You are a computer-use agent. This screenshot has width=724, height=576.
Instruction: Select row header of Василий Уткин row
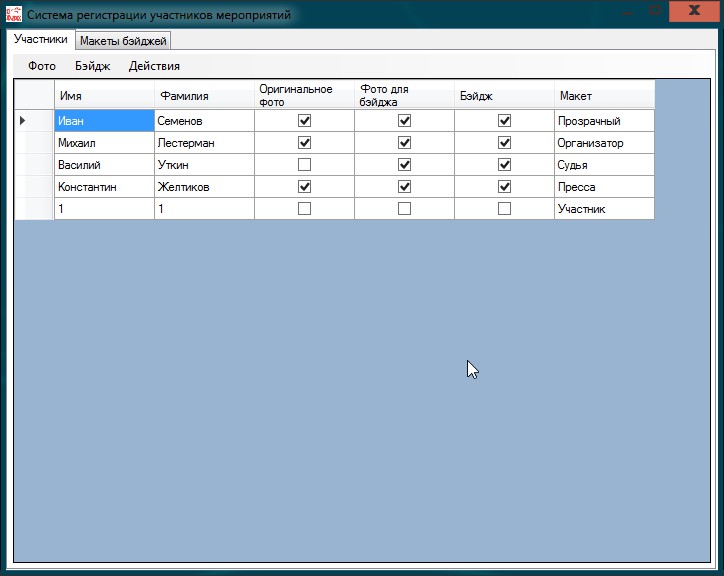34,164
